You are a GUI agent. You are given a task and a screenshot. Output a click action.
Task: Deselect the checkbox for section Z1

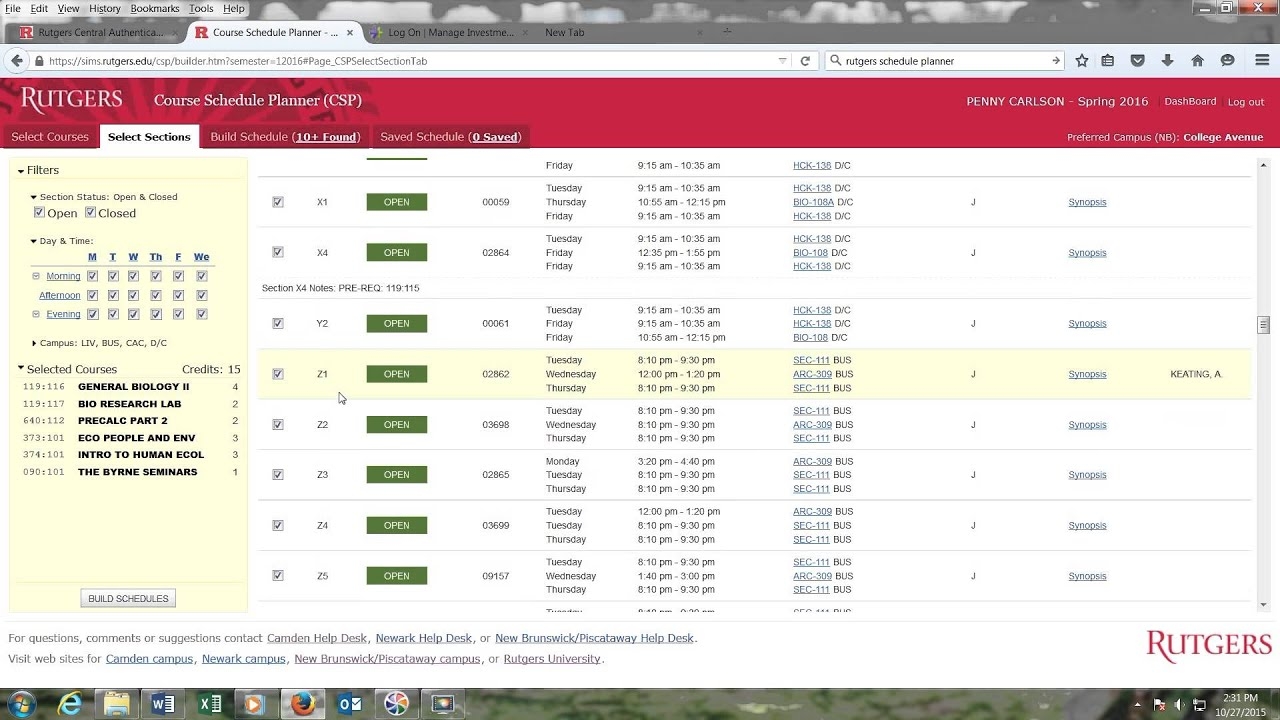point(277,374)
